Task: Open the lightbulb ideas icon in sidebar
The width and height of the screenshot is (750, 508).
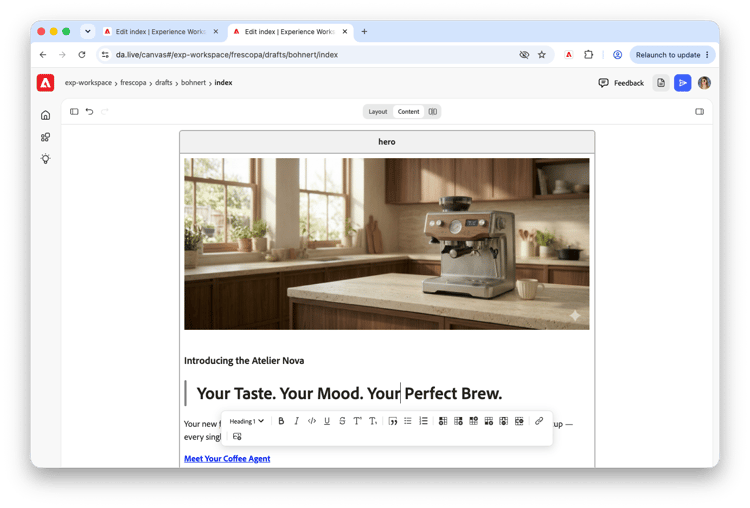Action: [45, 159]
